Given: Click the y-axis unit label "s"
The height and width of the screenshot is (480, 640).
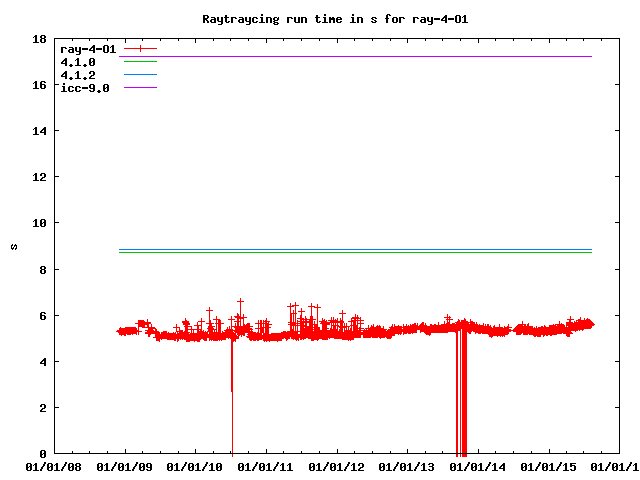Looking at the screenshot, I should (x=13, y=246).
